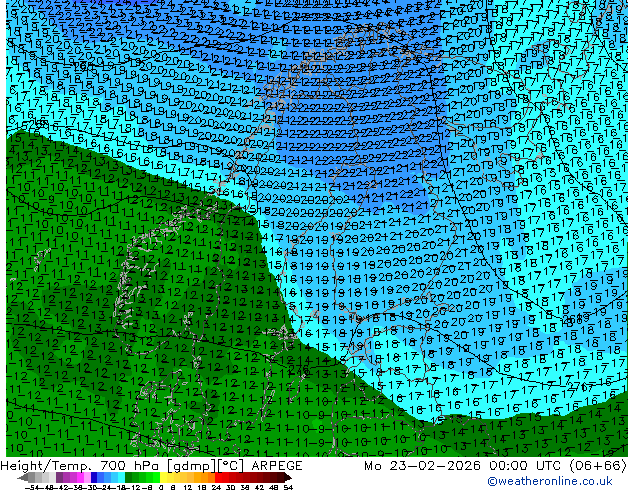
Task: Click the '23-02-2026' forecast date
Action: pyautogui.click(x=435, y=466)
